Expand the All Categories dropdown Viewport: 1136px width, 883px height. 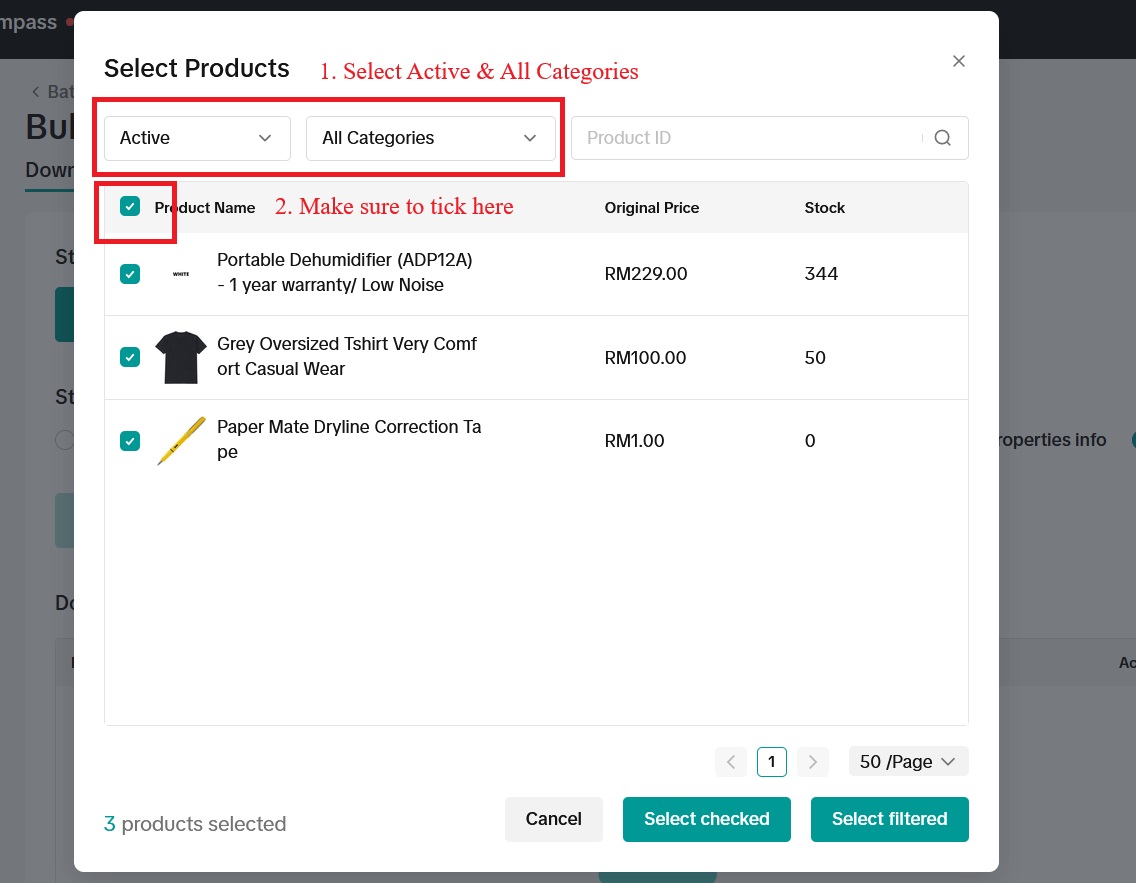click(x=430, y=138)
